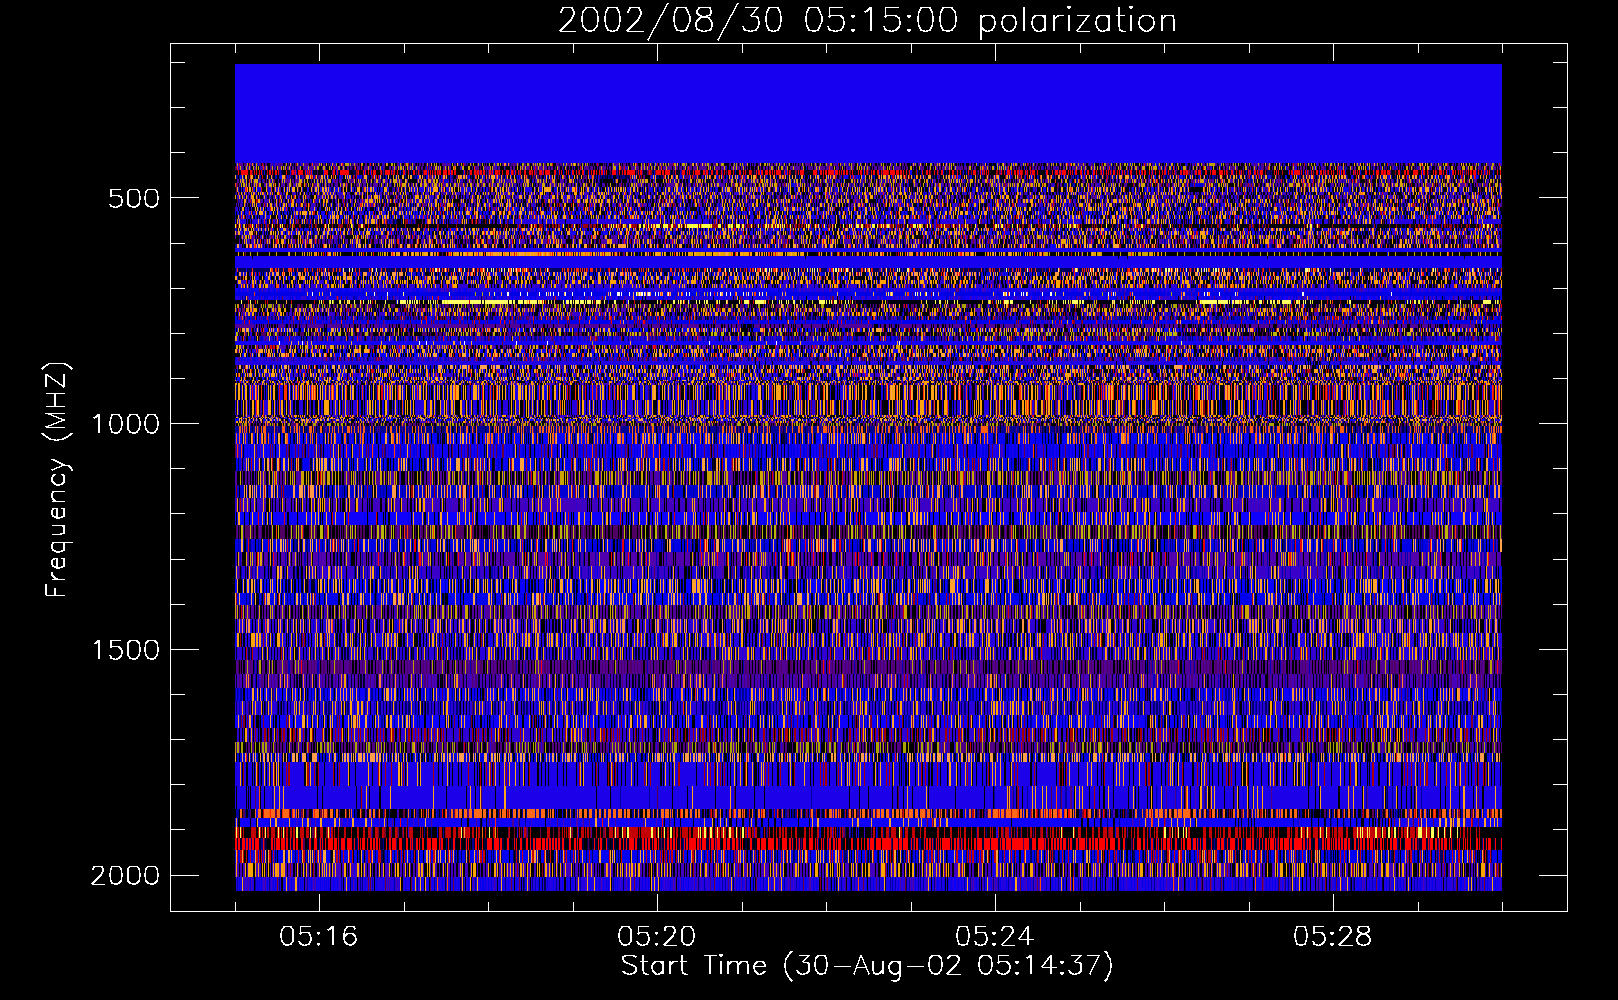Click the solid blue band atop the spectrogram
The height and width of the screenshot is (1000, 1618).
pos(868,114)
